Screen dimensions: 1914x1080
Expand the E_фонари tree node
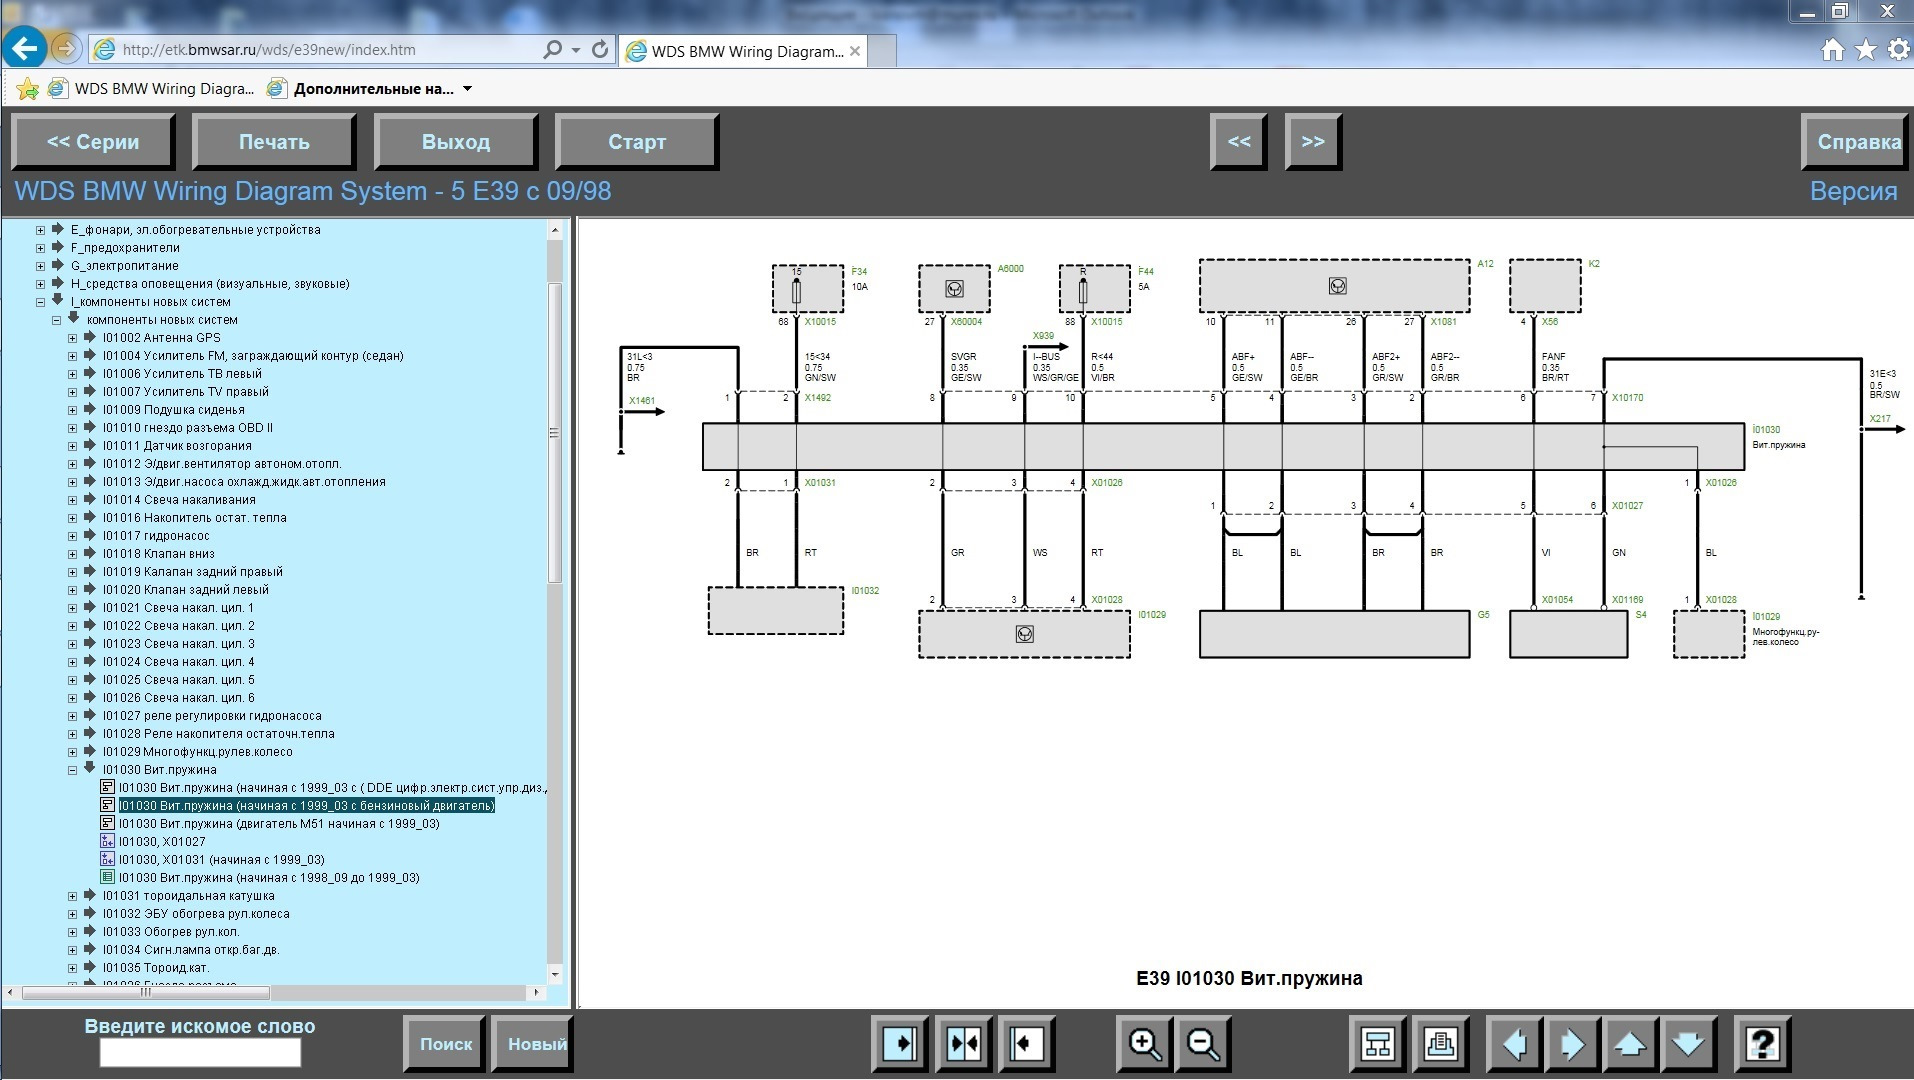(40, 230)
